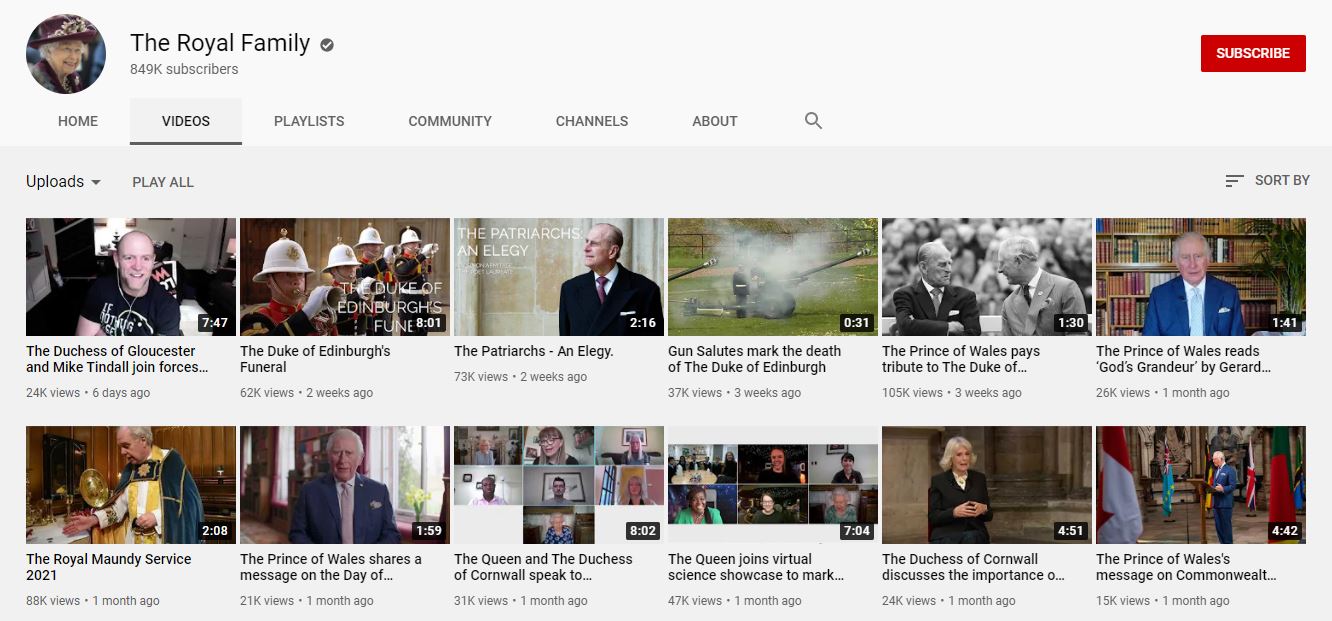1332x621 pixels.
Task: Open virtual science showcase thumbnail
Action: pyautogui.click(x=773, y=485)
